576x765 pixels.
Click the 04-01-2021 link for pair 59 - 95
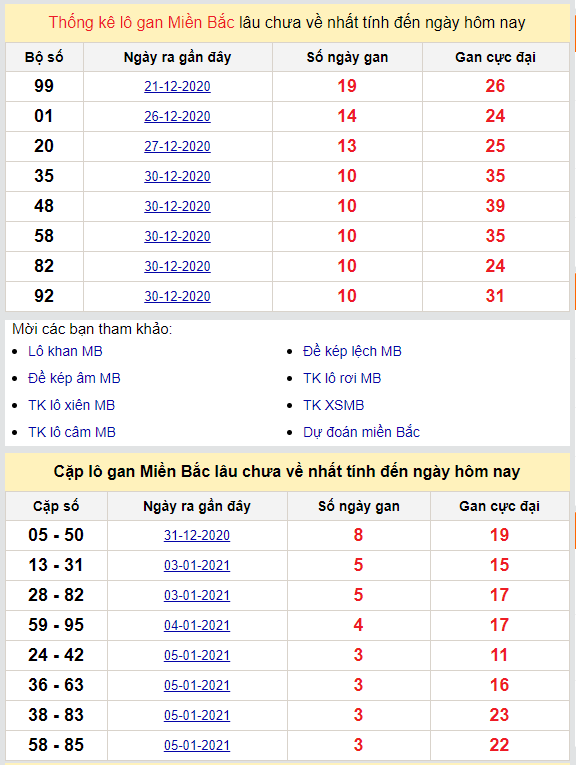pyautogui.click(x=197, y=625)
